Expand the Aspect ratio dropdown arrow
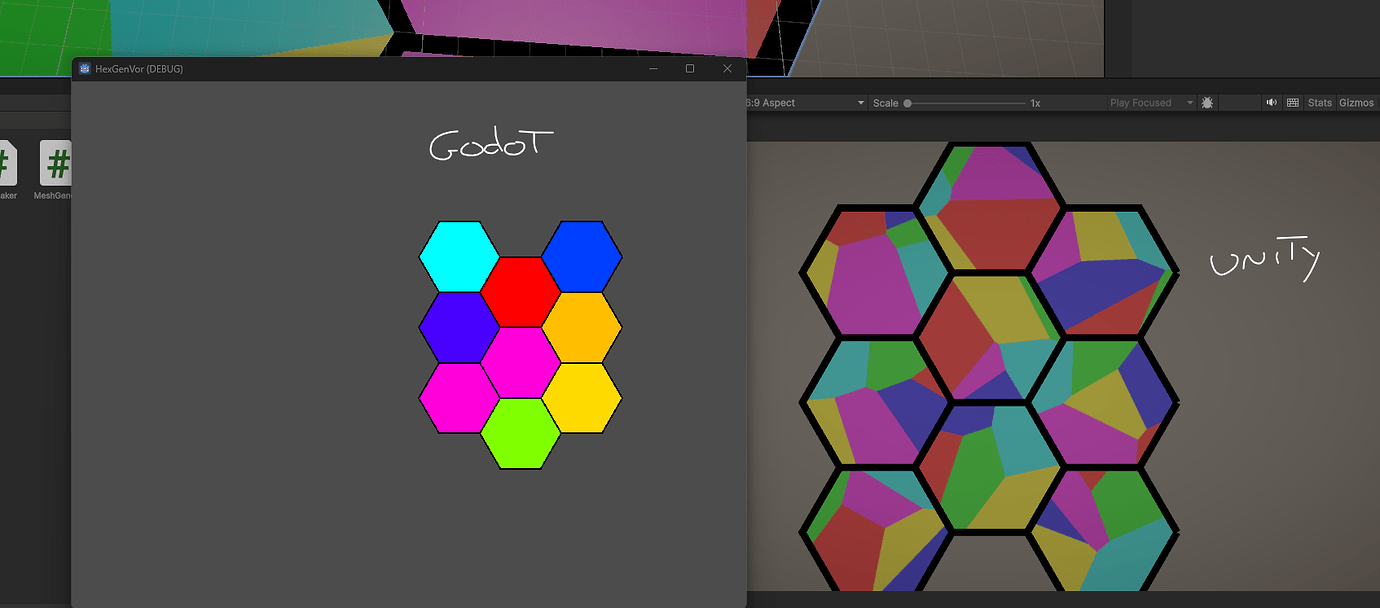The height and width of the screenshot is (608, 1380). (x=860, y=102)
